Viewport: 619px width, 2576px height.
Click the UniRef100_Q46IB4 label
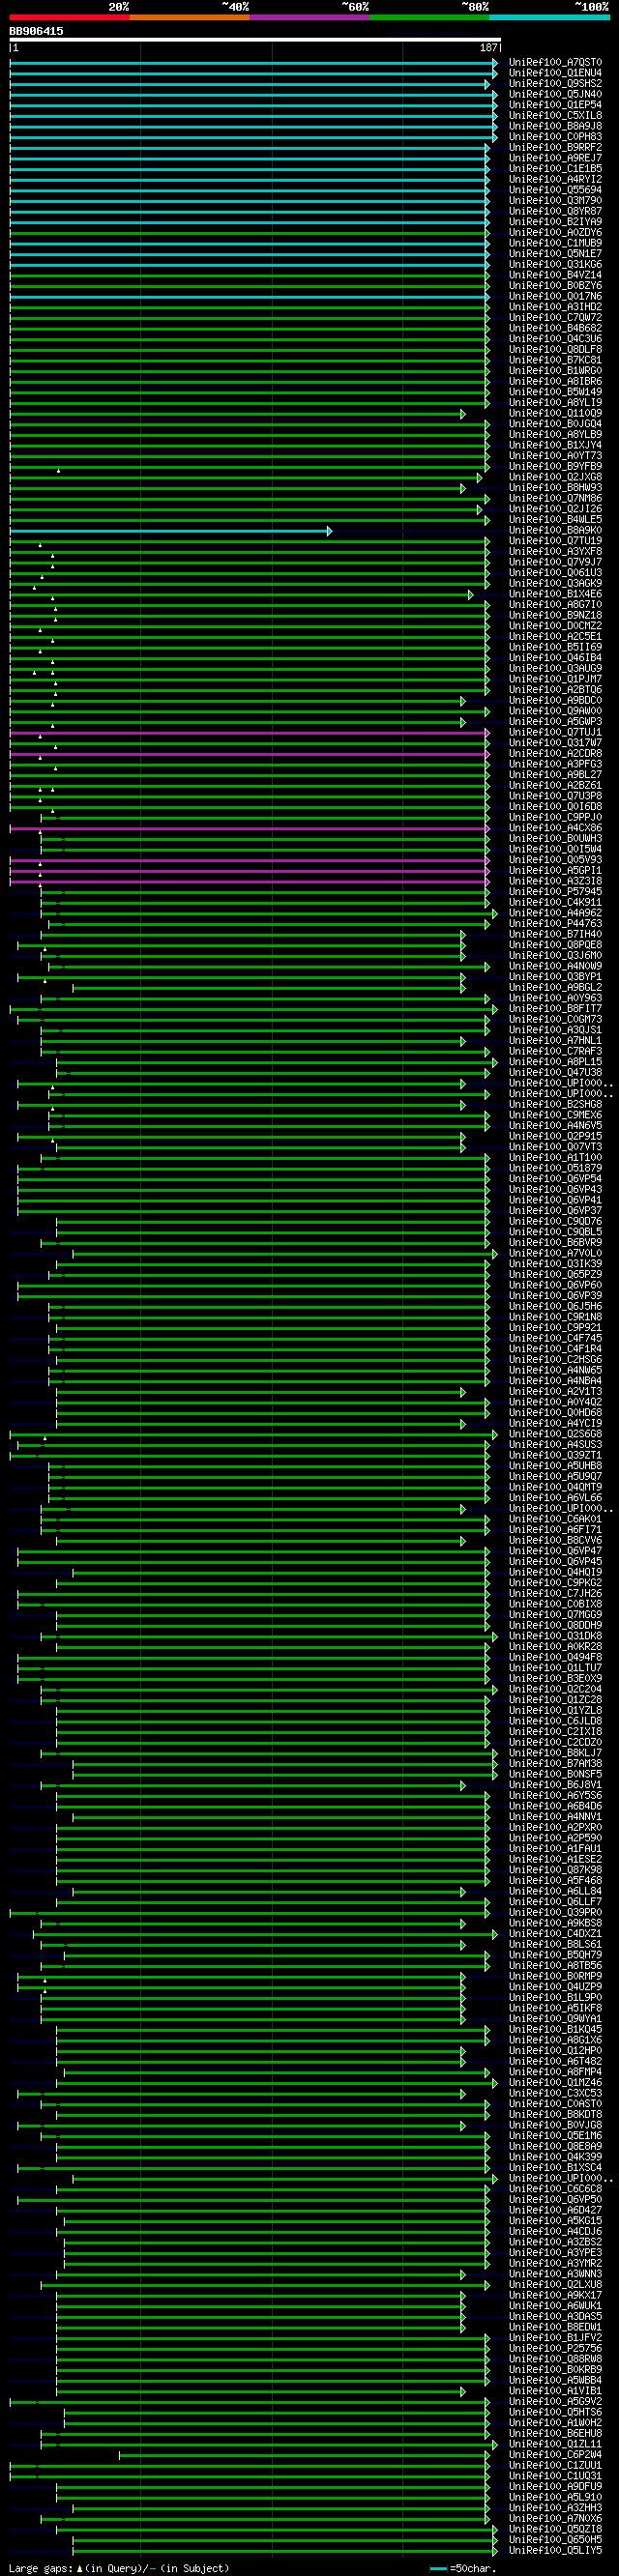point(555,658)
